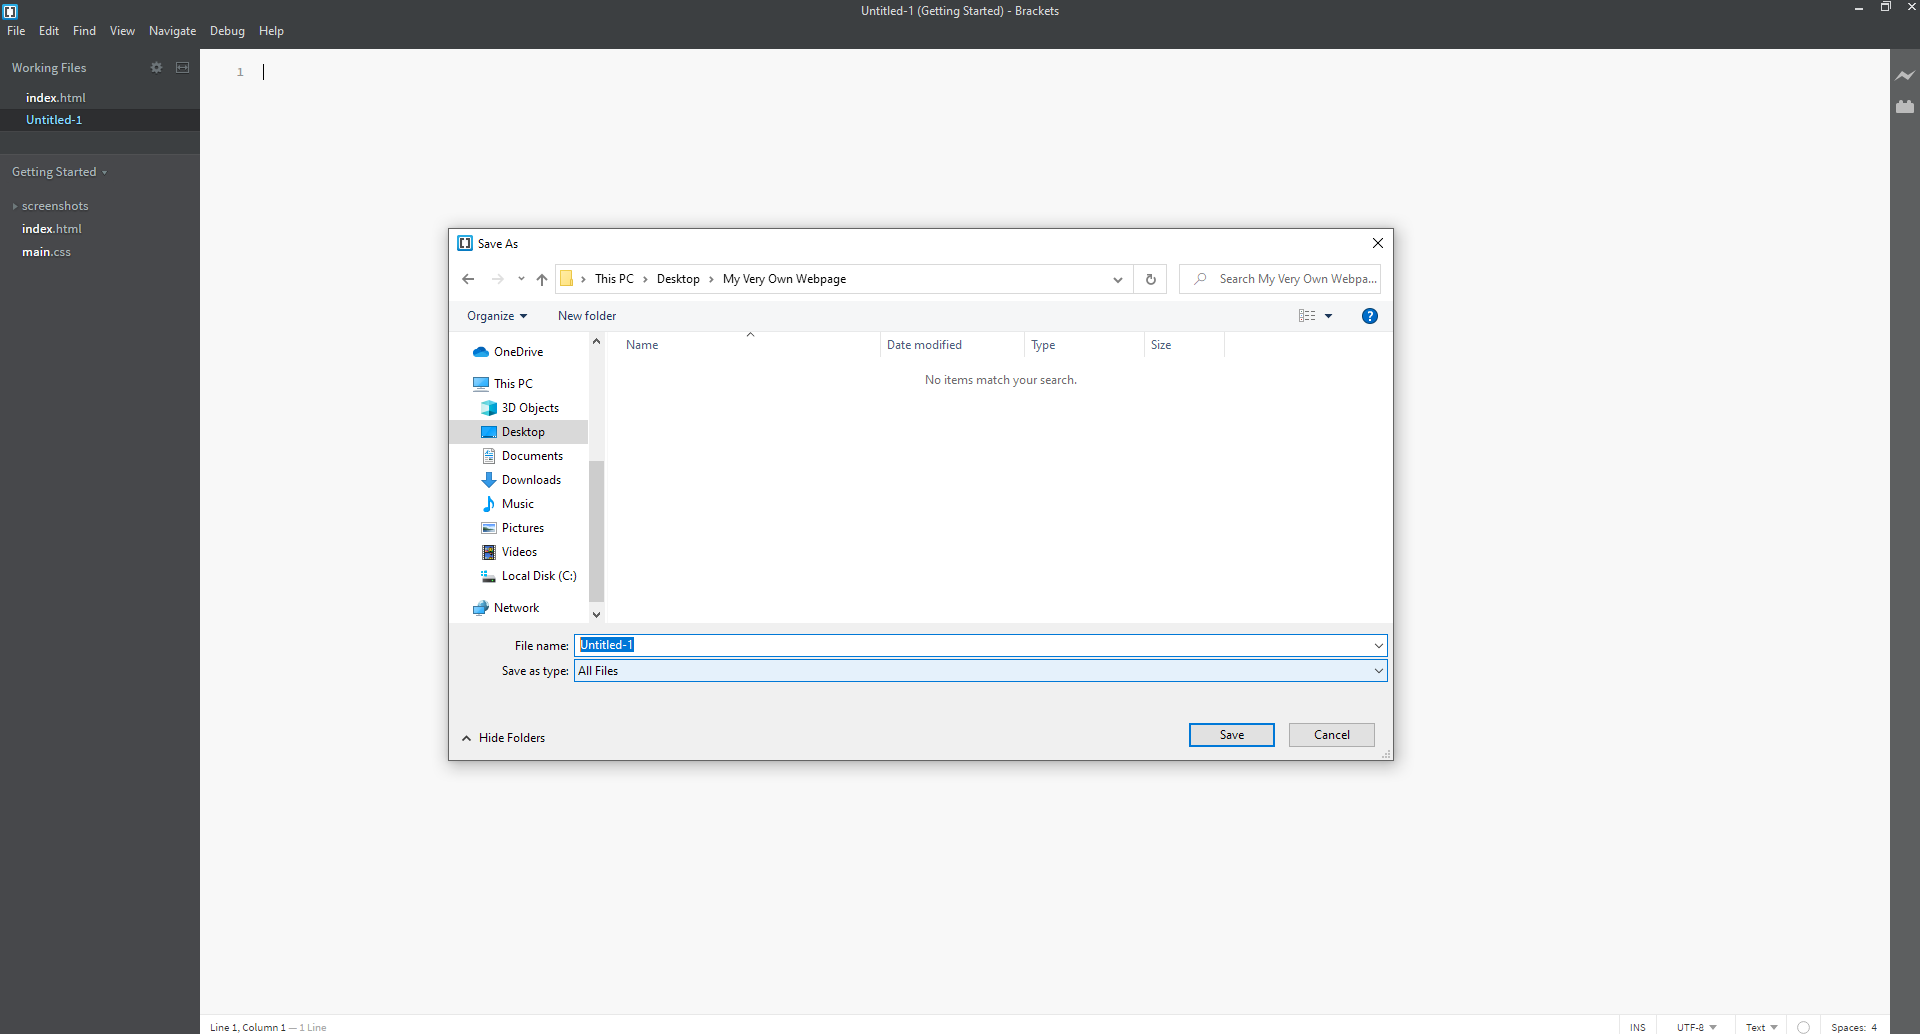The image size is (1920, 1034).
Task: Expand the screenshots folder in sidebar
Action: click(55, 206)
